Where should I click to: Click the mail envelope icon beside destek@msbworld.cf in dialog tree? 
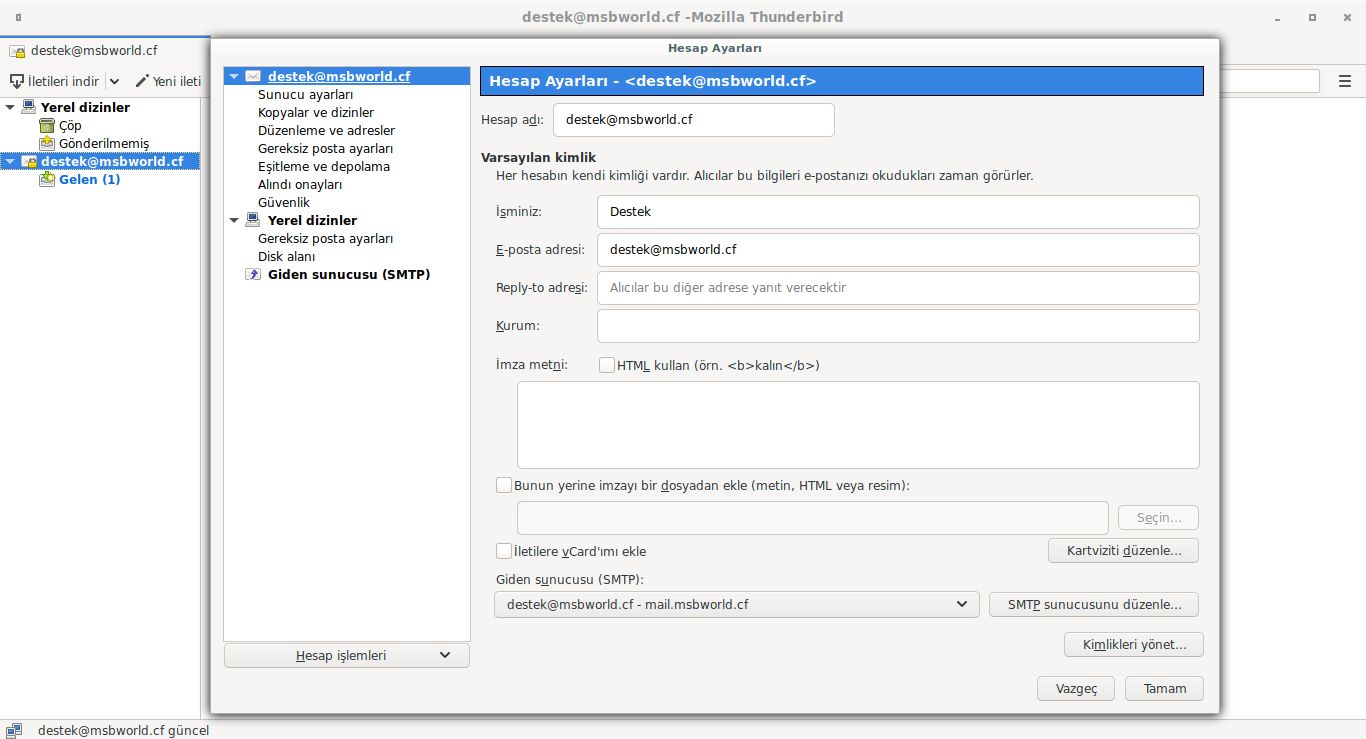pos(253,76)
